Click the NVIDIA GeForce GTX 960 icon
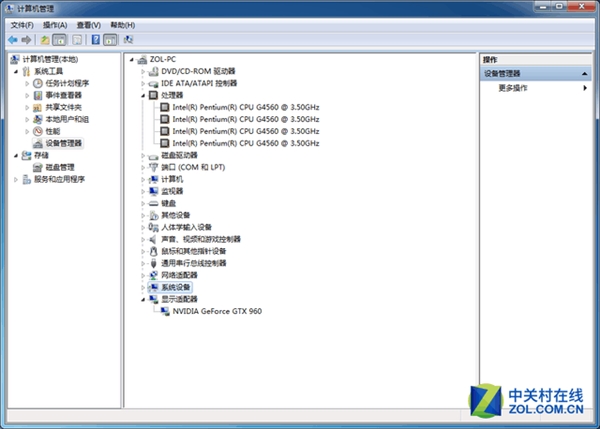Viewport: 600px width, 429px height. click(x=165, y=311)
